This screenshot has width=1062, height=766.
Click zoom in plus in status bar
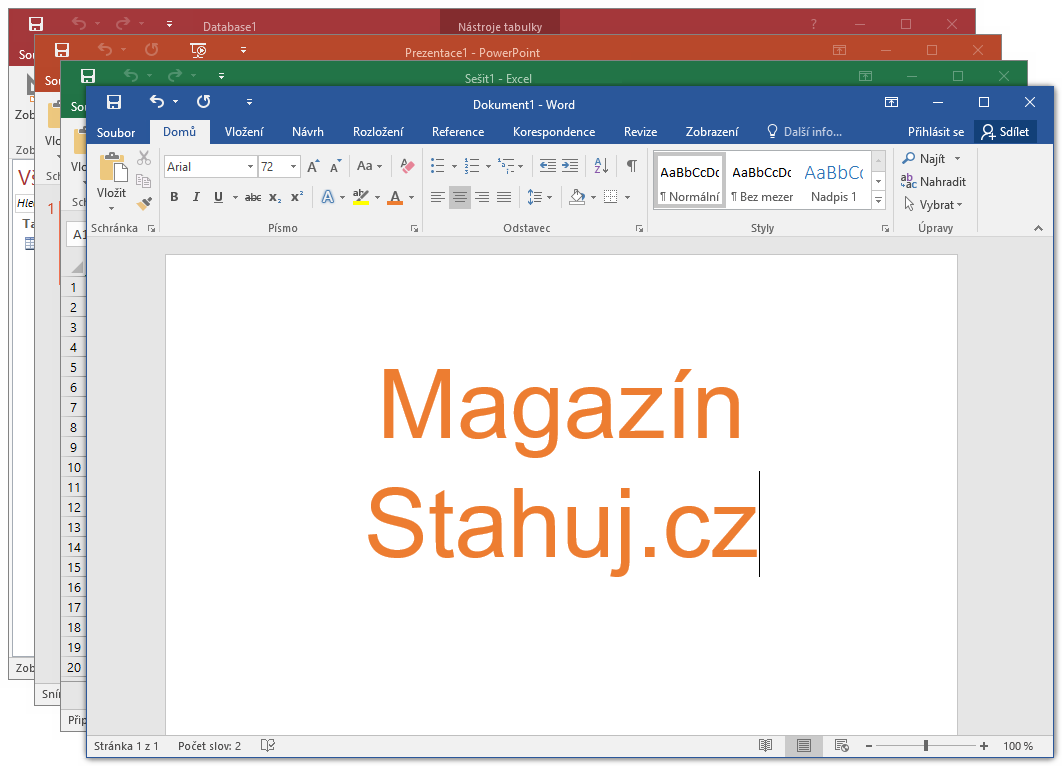pyautogui.click(x=983, y=746)
